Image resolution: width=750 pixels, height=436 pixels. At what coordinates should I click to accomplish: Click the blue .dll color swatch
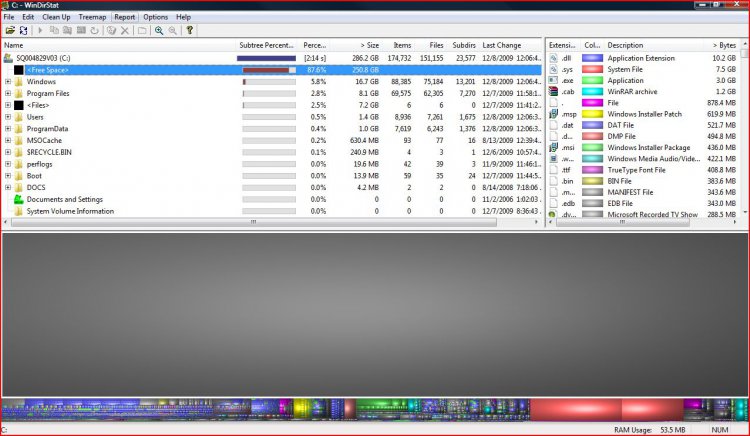(592, 58)
